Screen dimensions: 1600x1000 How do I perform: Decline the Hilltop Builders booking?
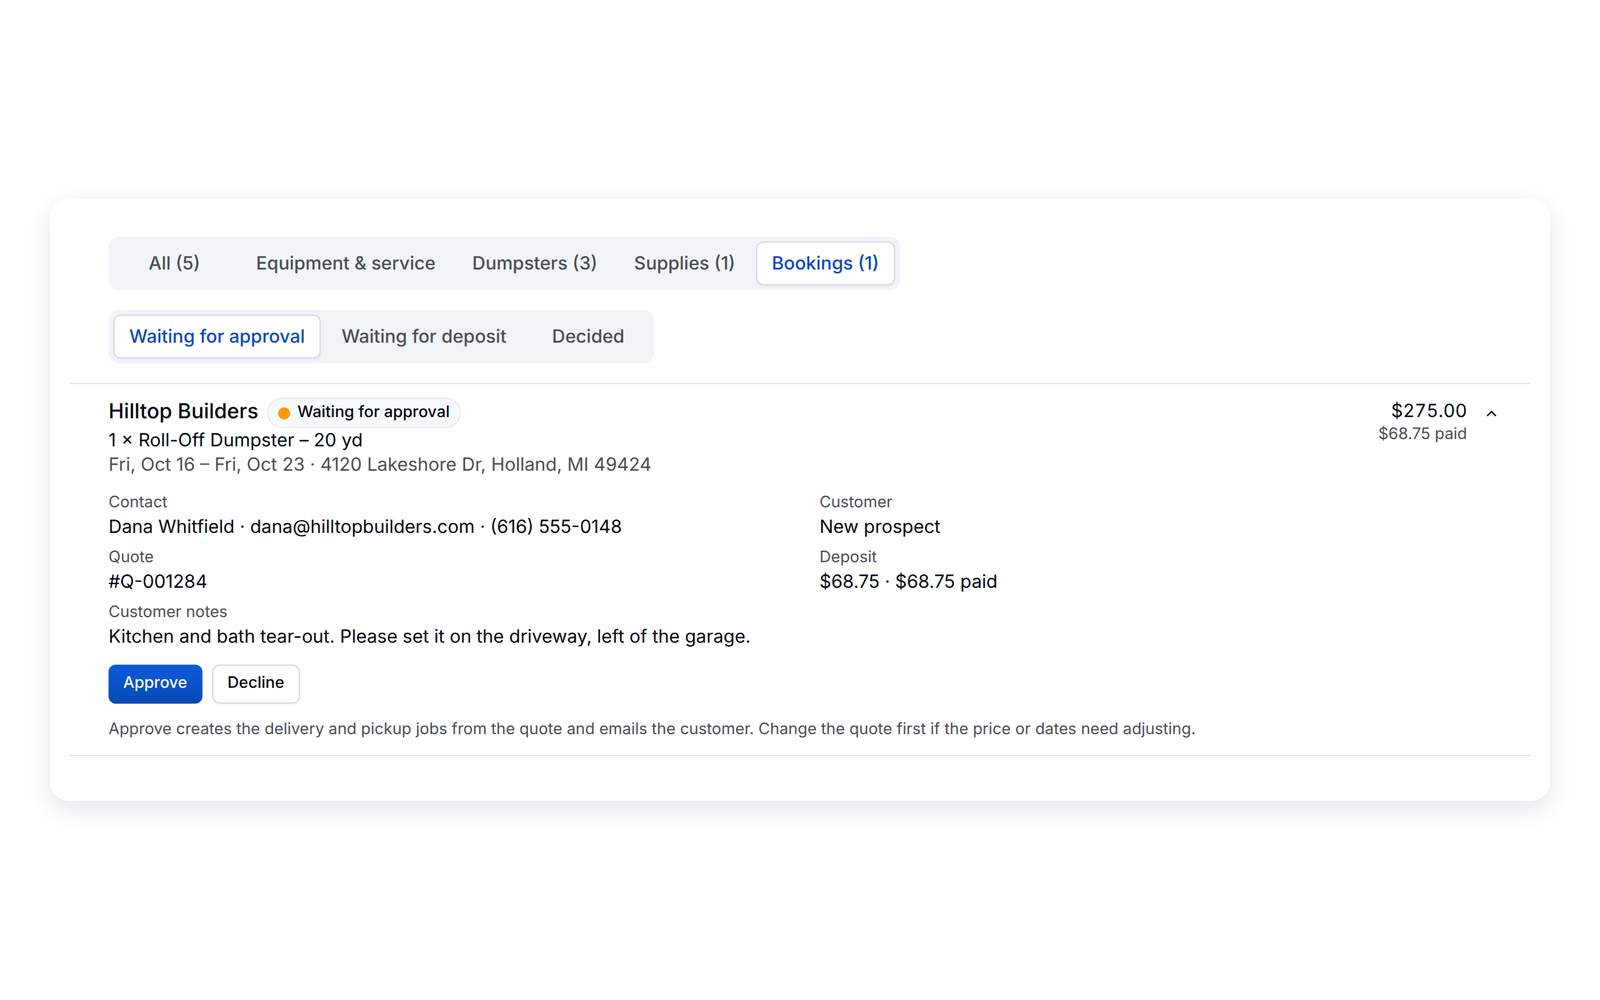click(255, 683)
